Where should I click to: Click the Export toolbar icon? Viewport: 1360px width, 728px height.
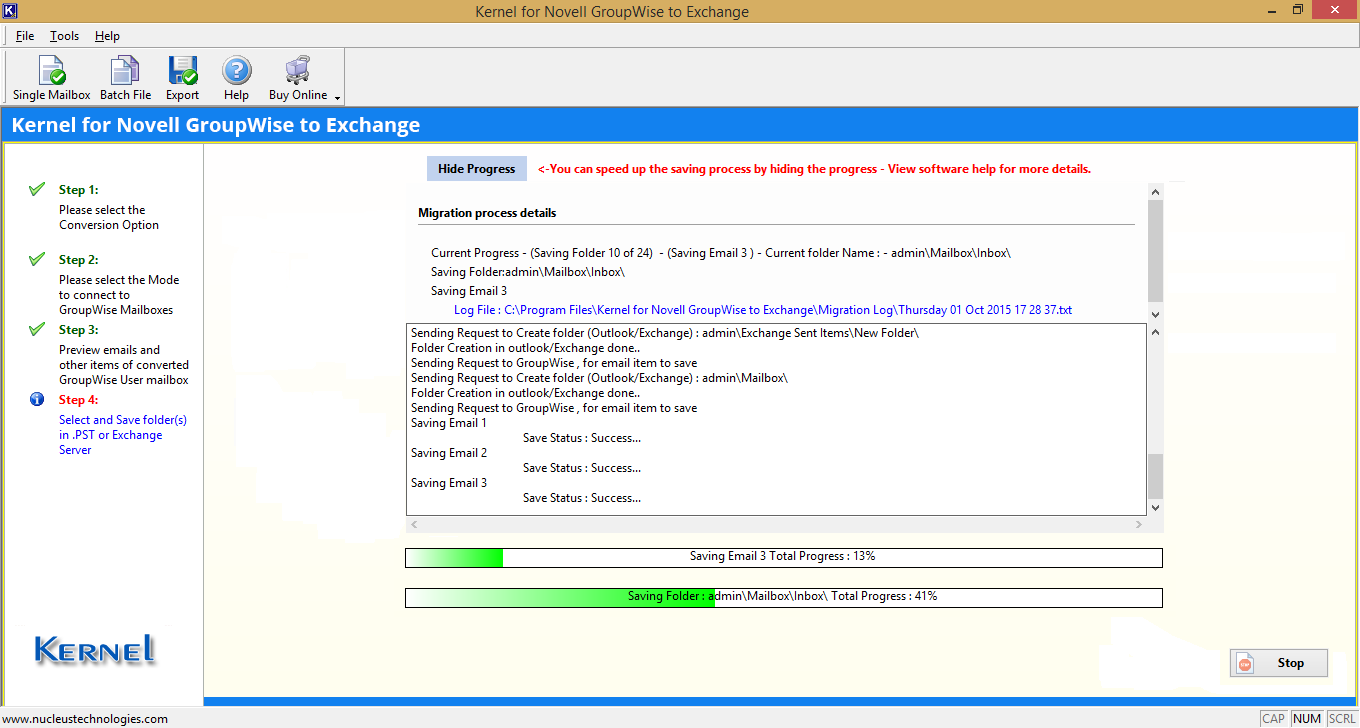182,78
